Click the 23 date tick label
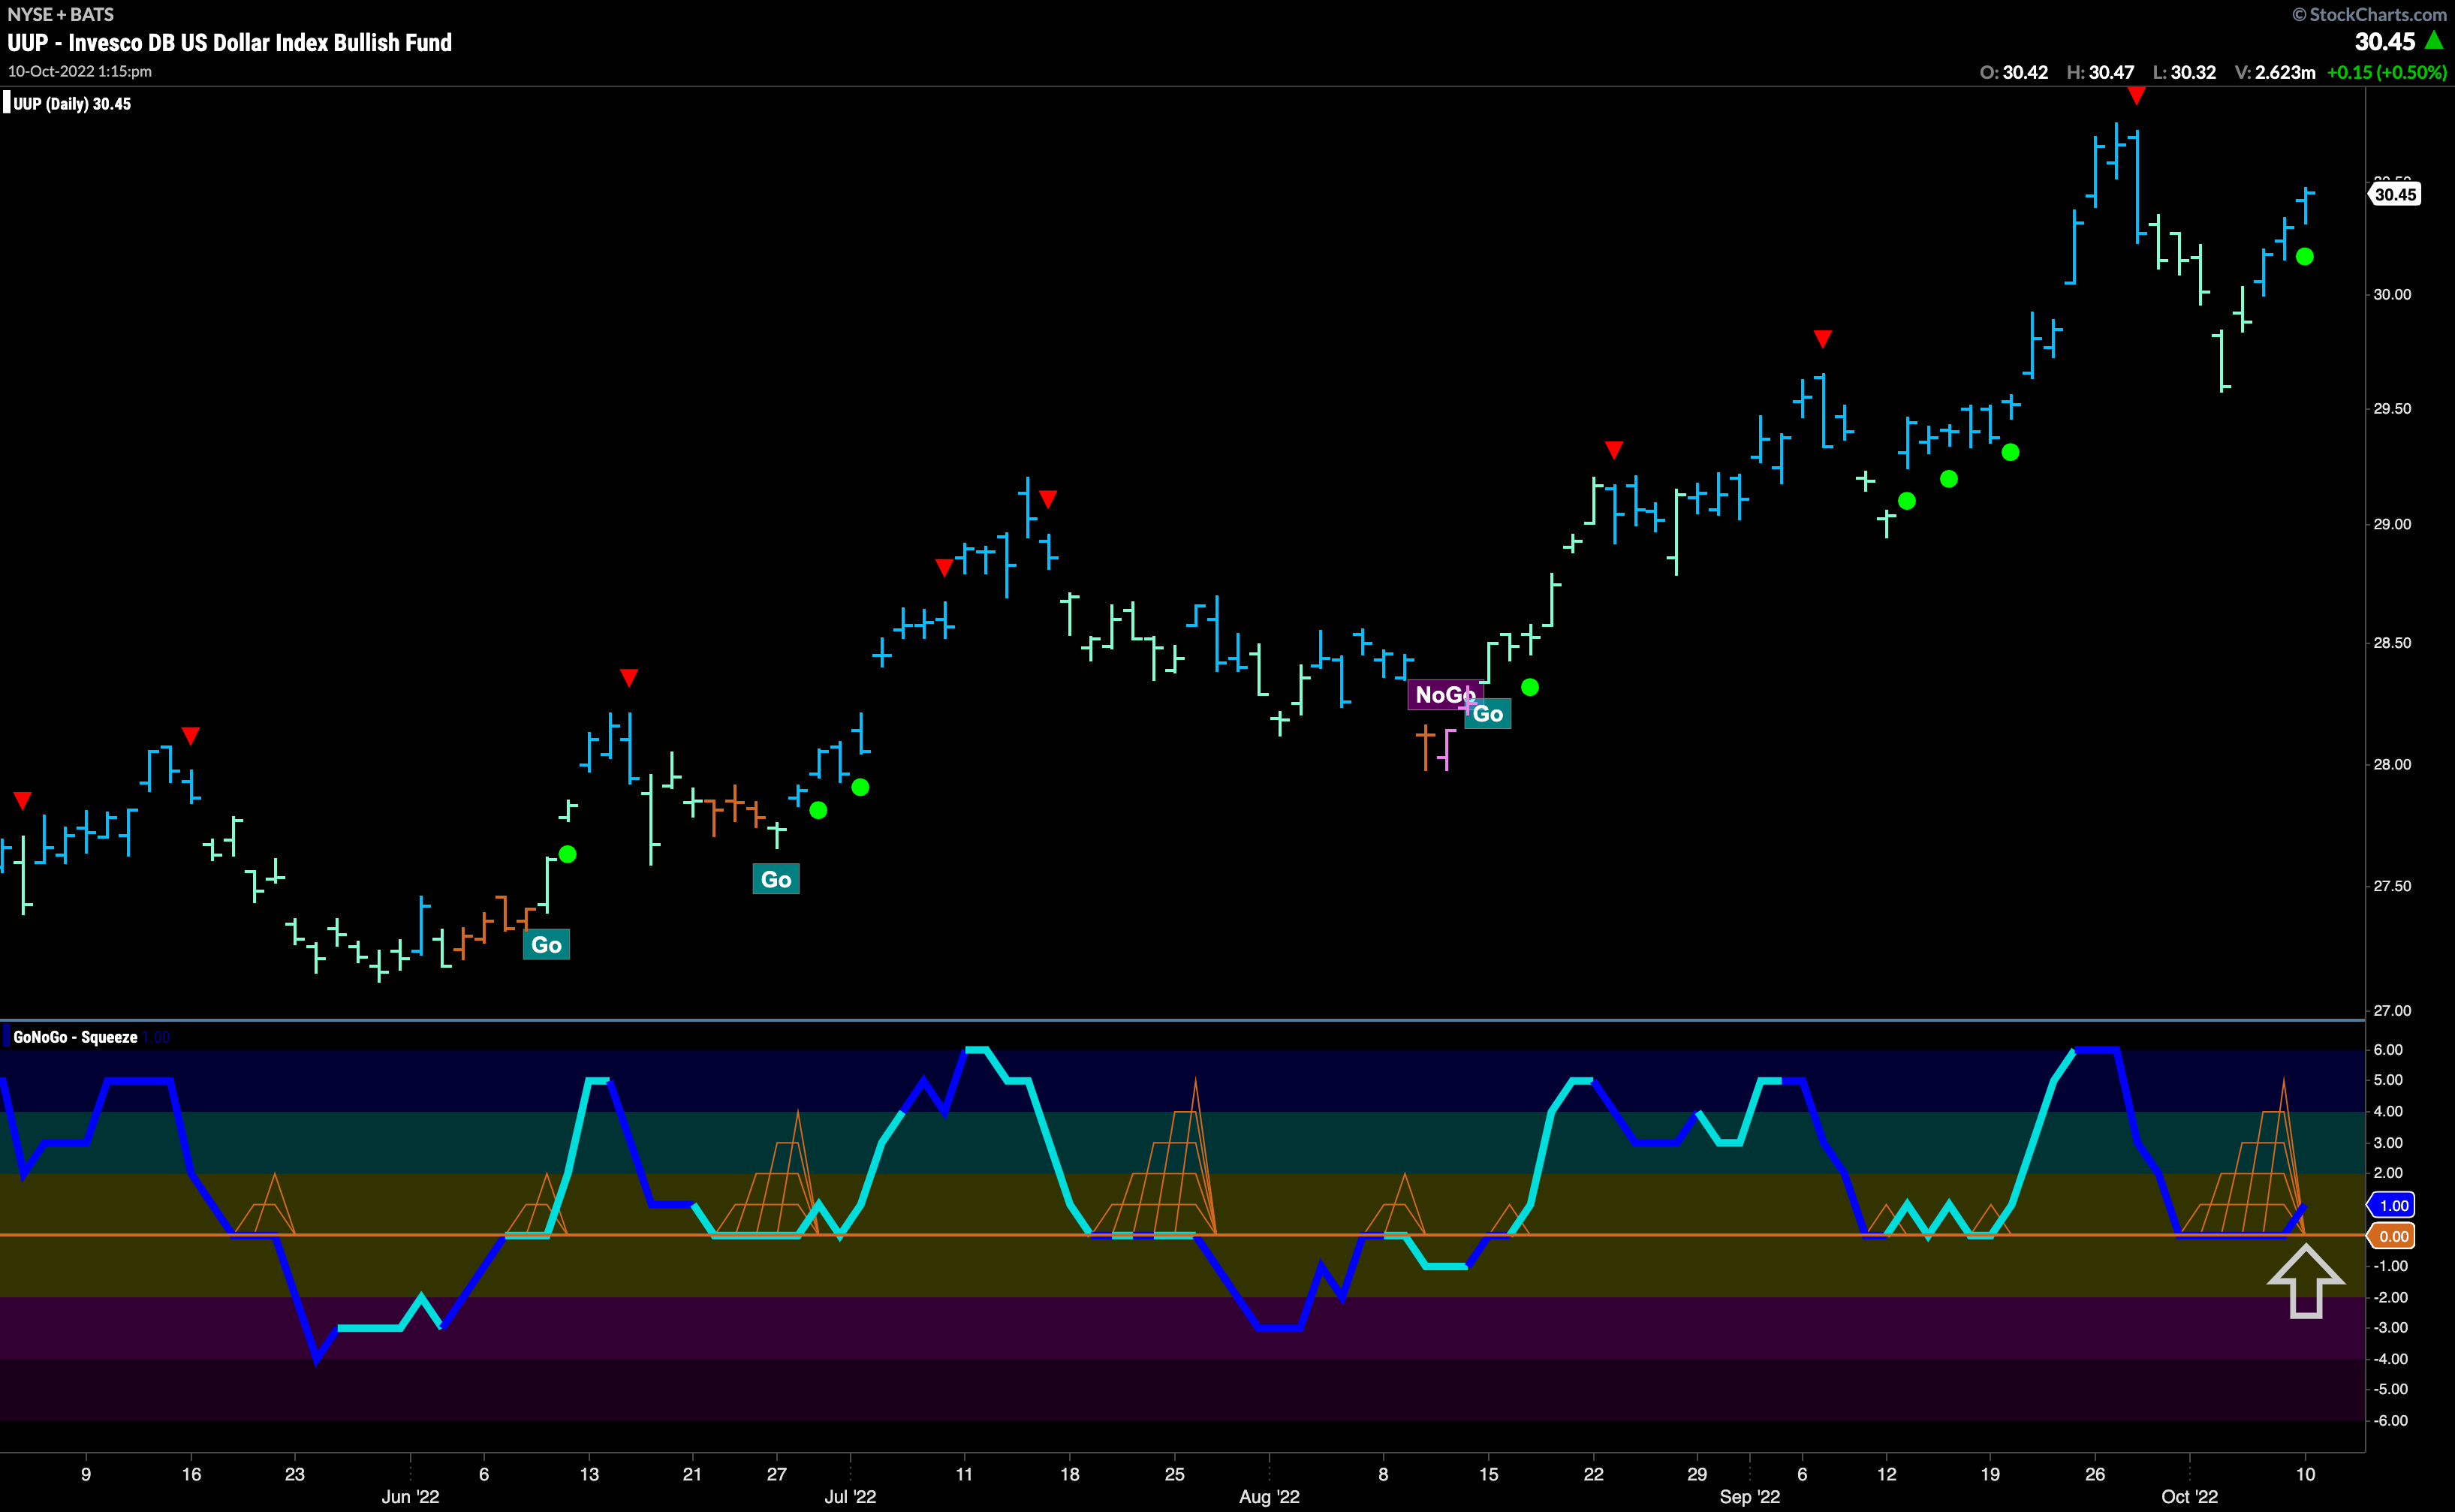 294,1474
